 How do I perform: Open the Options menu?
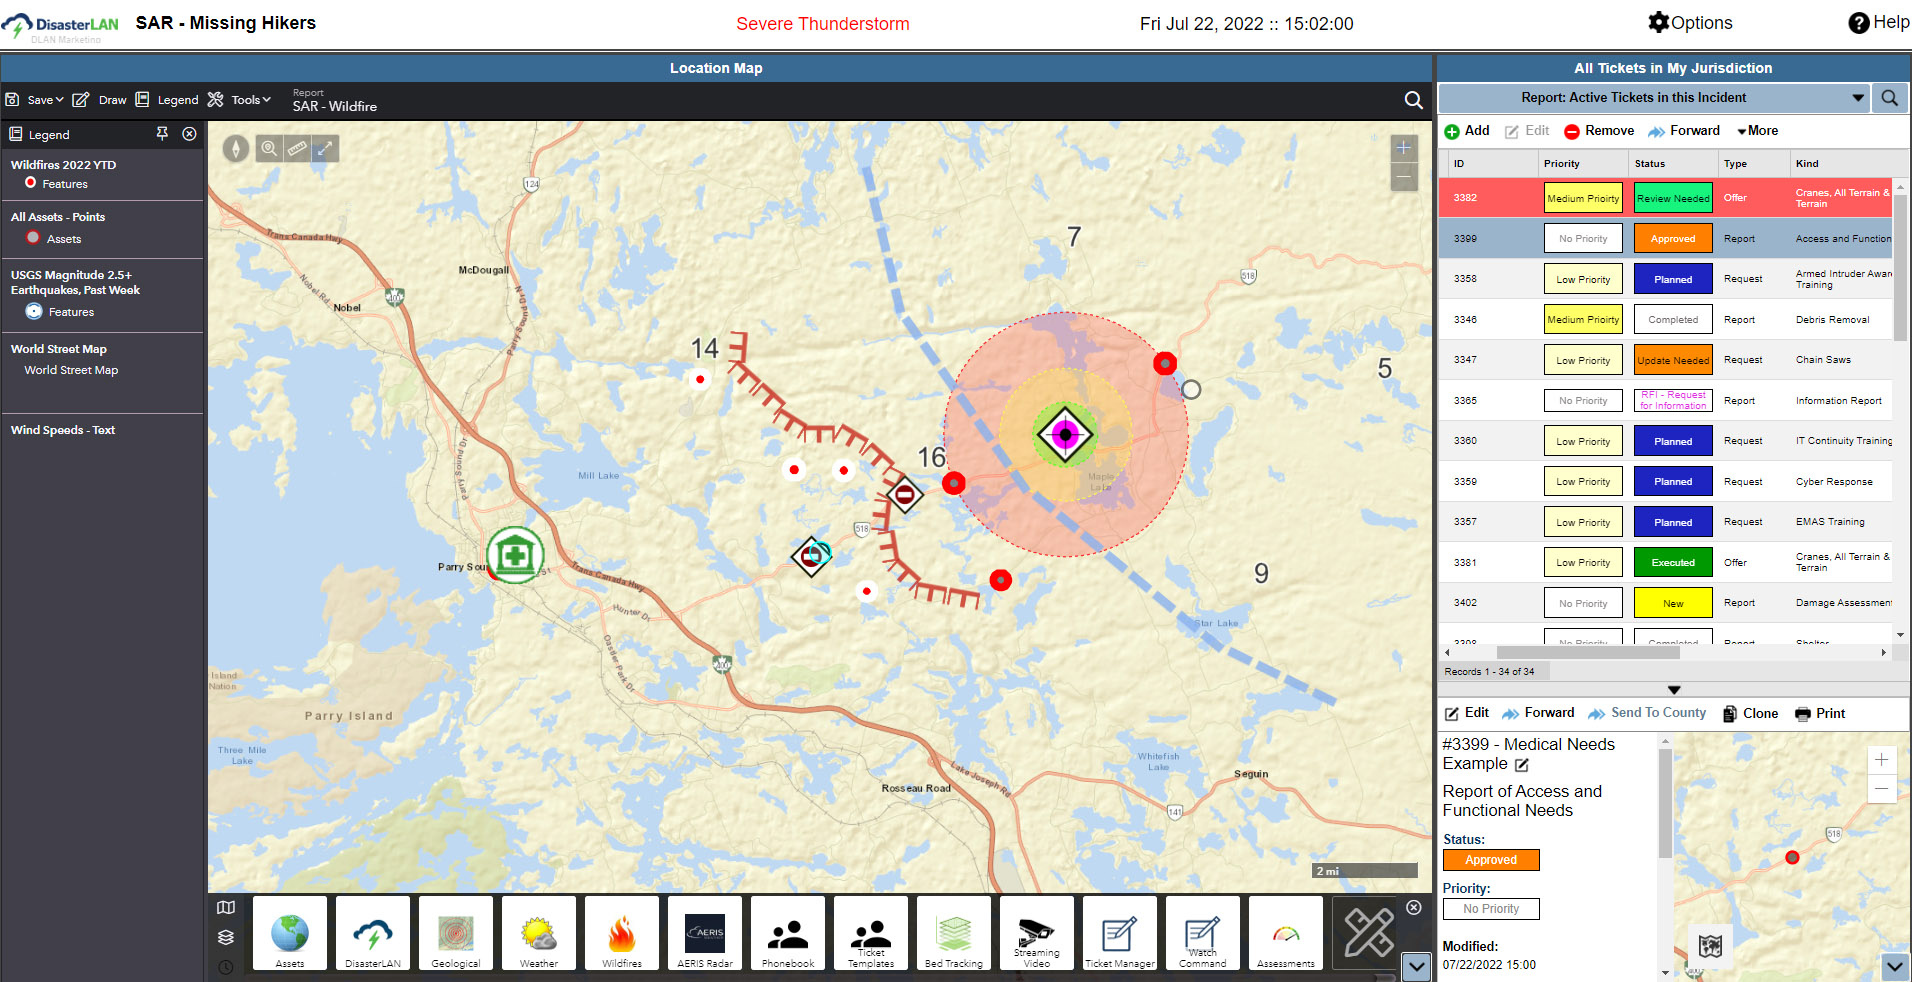pos(1690,23)
